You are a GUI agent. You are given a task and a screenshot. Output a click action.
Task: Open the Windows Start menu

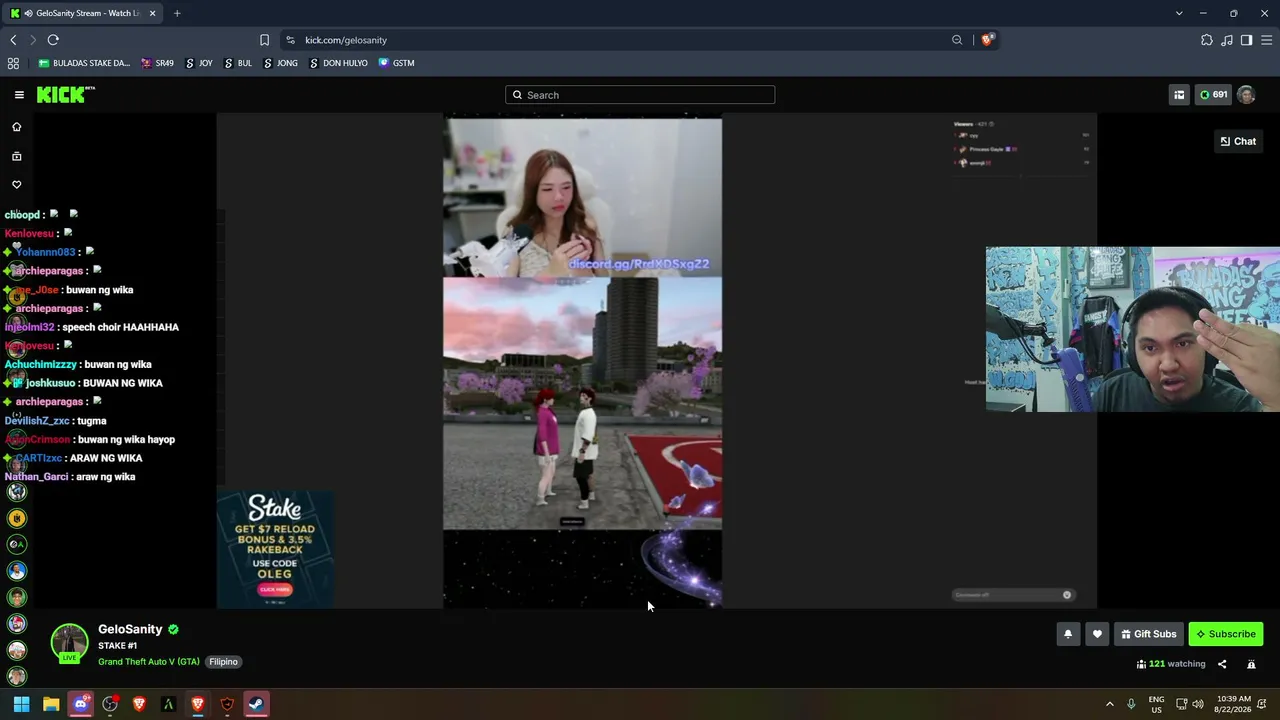(x=21, y=704)
